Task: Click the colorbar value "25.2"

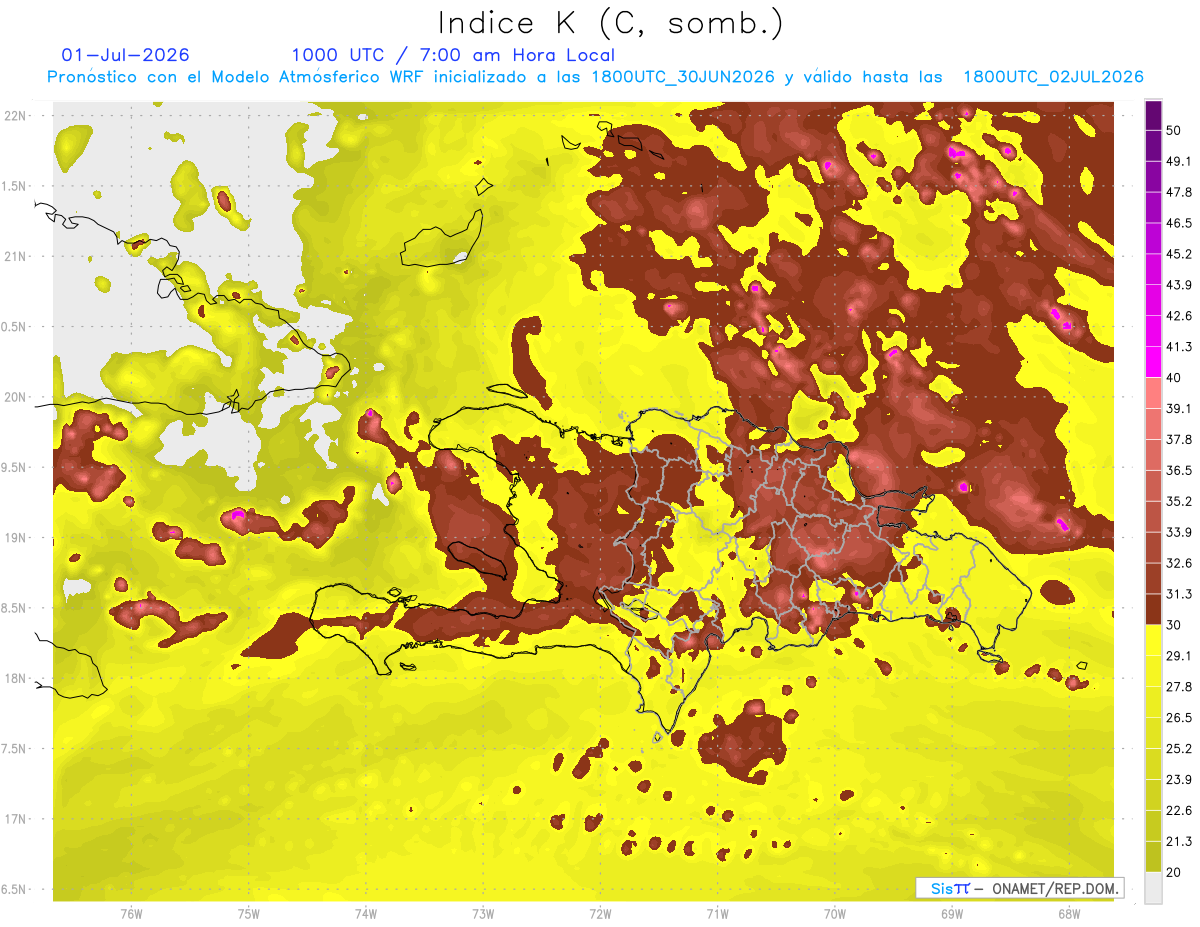Action: (1179, 748)
